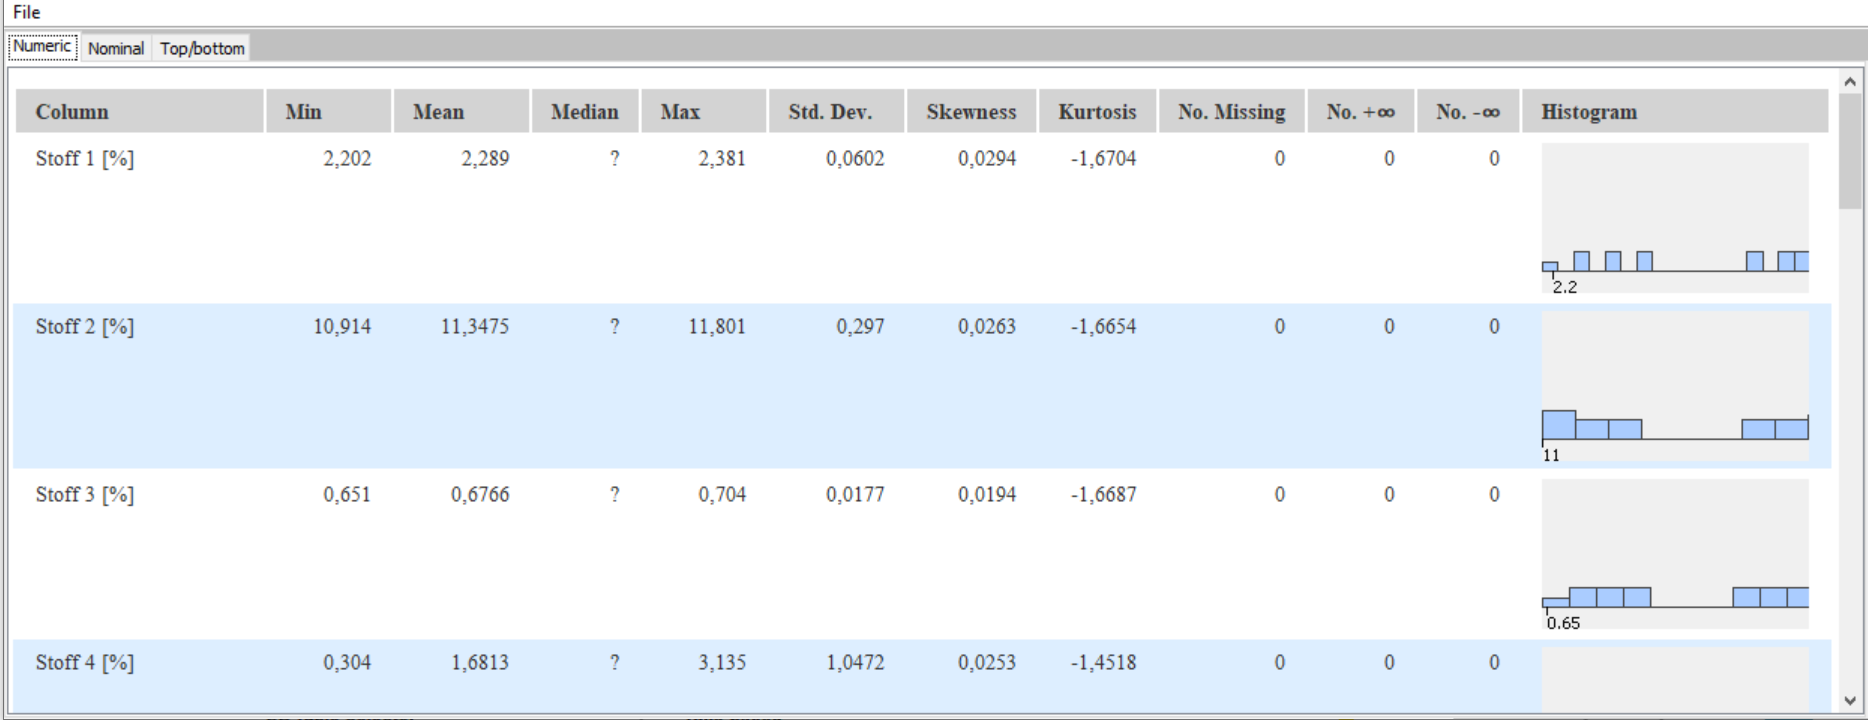Click the Max value 11,801

point(717,326)
